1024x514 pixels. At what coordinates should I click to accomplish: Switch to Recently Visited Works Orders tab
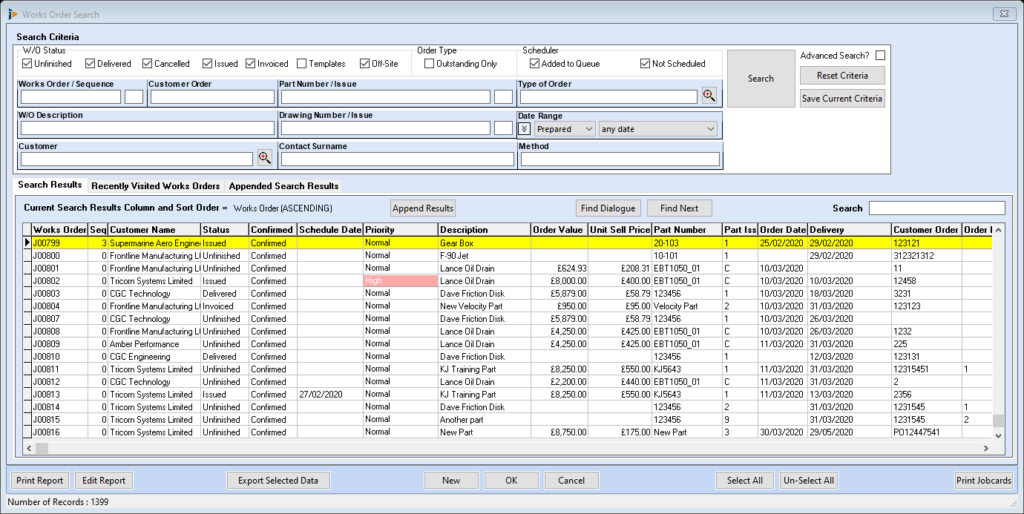pos(155,186)
